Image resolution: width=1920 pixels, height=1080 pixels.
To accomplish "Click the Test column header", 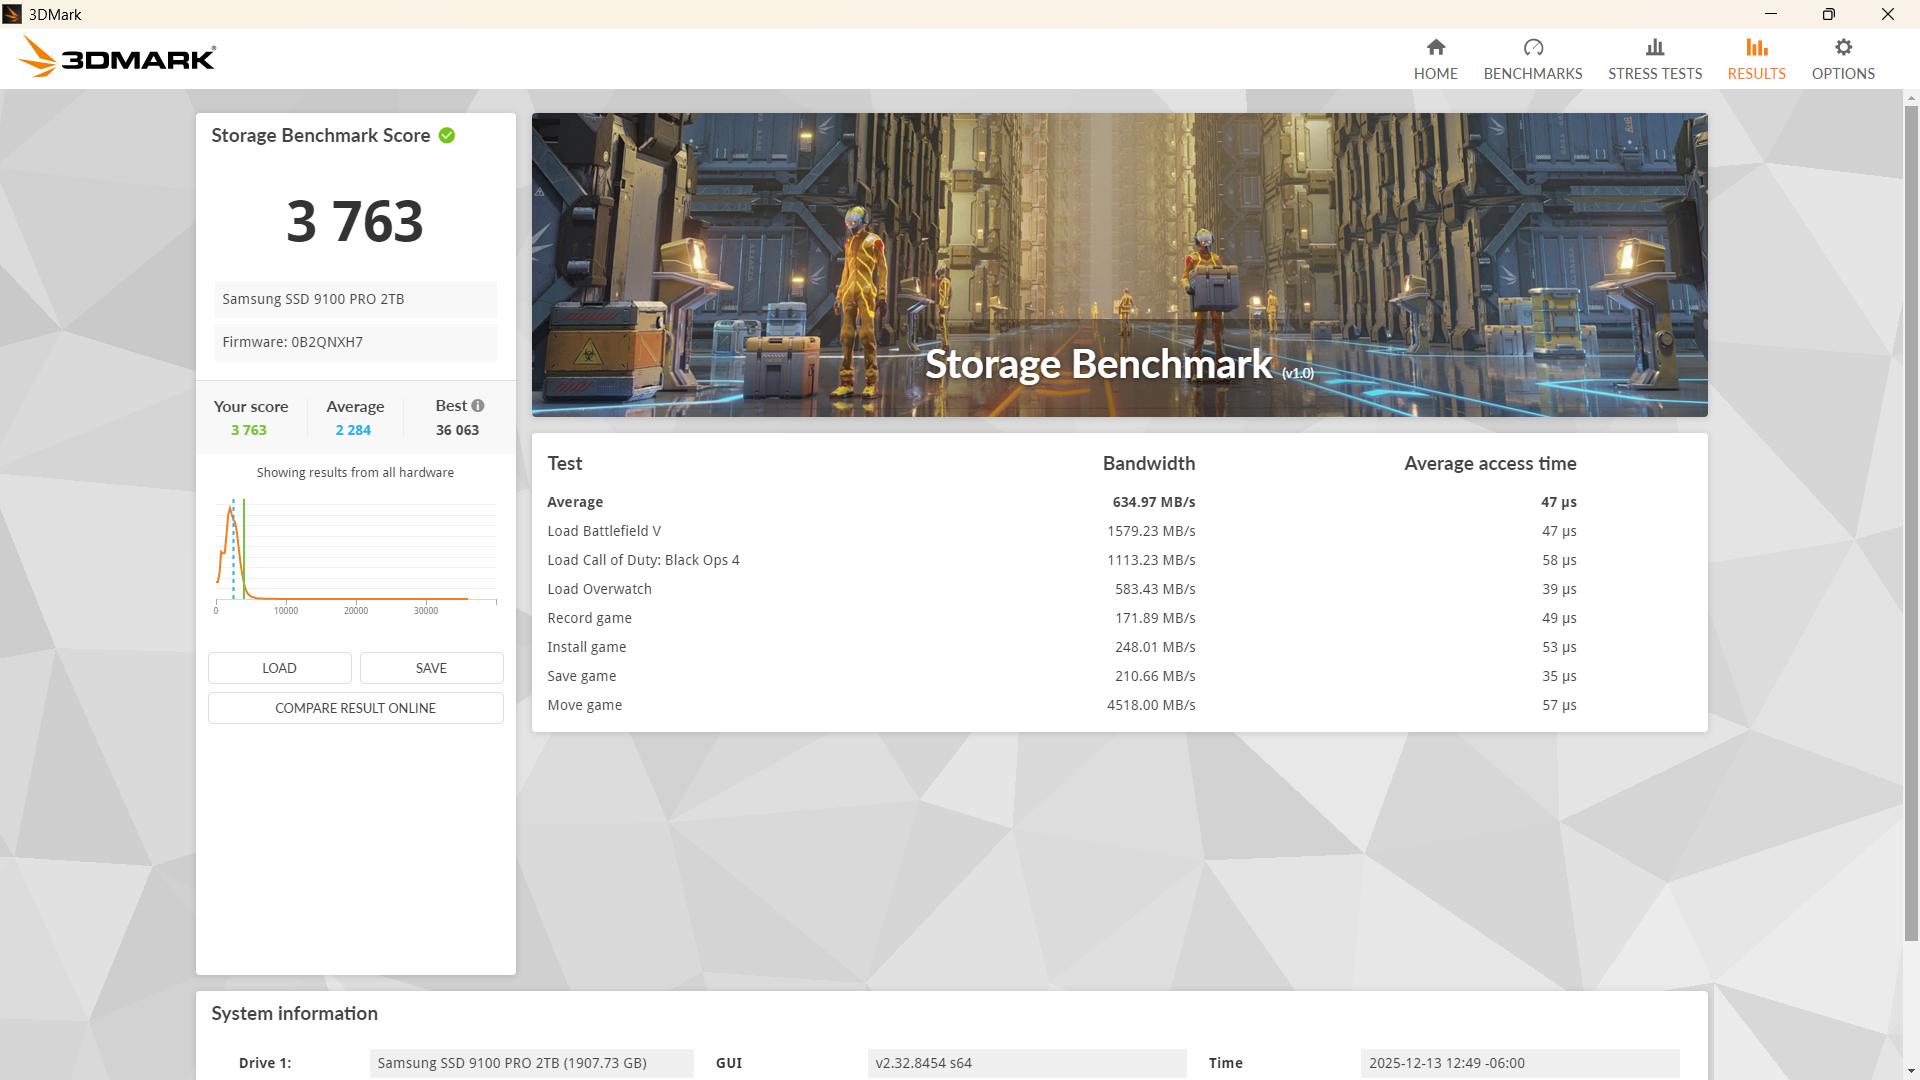I will [x=564, y=464].
